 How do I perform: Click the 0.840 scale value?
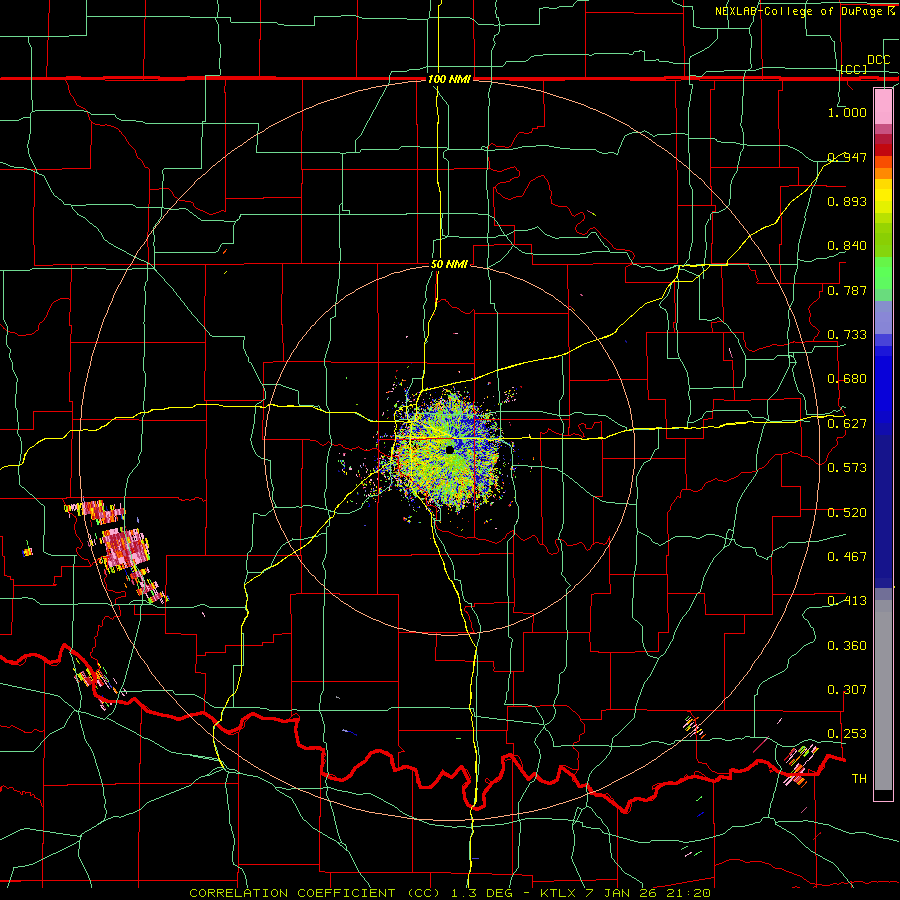point(847,246)
